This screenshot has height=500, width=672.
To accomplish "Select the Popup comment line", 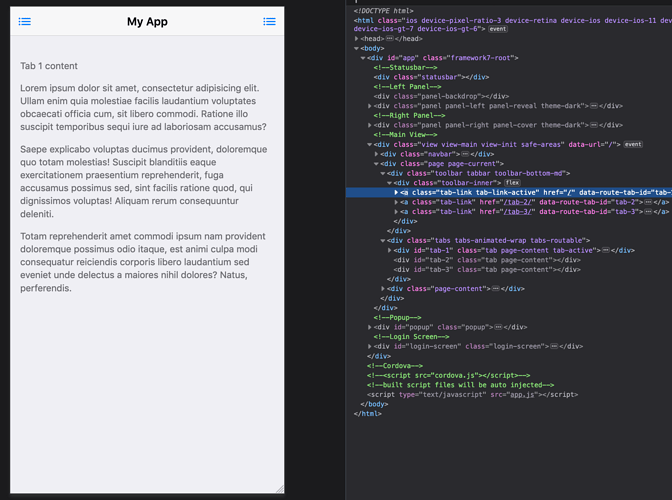I will 397,317.
